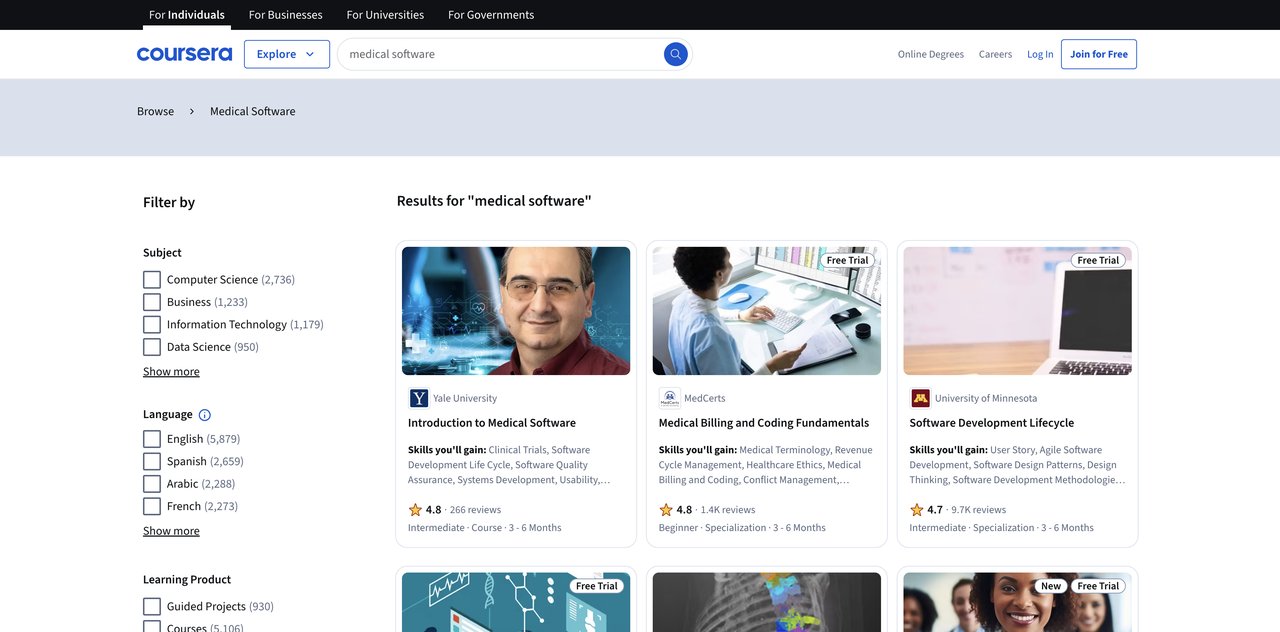Click the Log In link
The height and width of the screenshot is (632, 1280).
pos(1040,54)
